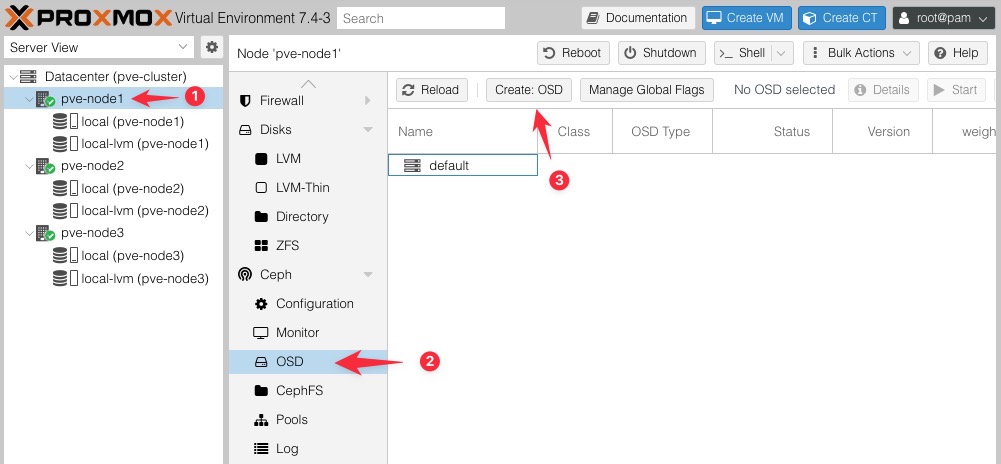The height and width of the screenshot is (464, 1001).
Task: Sort by the OSD Type column
Action: click(662, 131)
